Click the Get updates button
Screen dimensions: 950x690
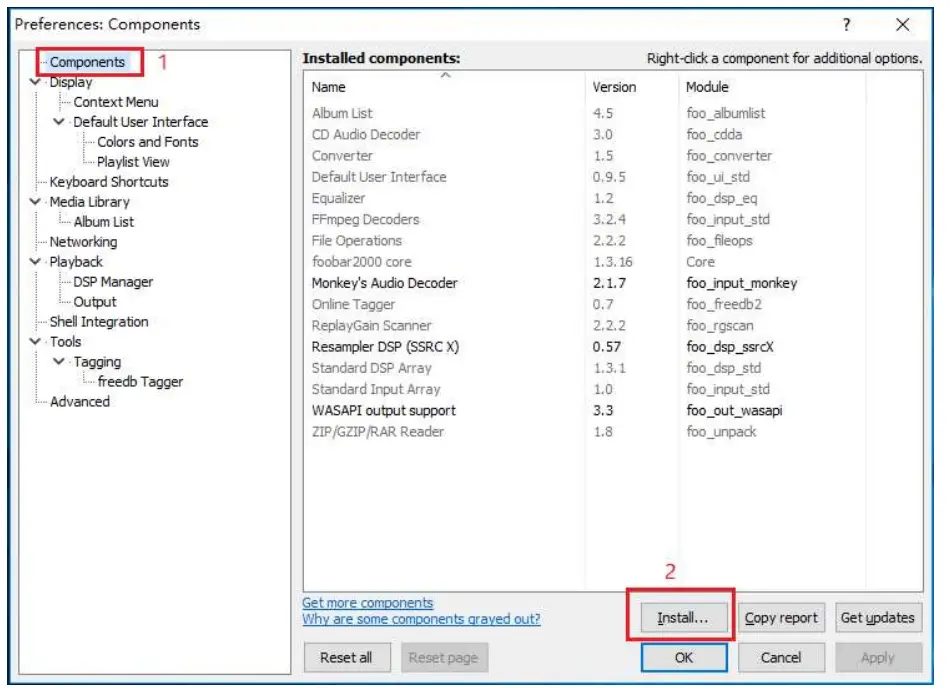(878, 618)
